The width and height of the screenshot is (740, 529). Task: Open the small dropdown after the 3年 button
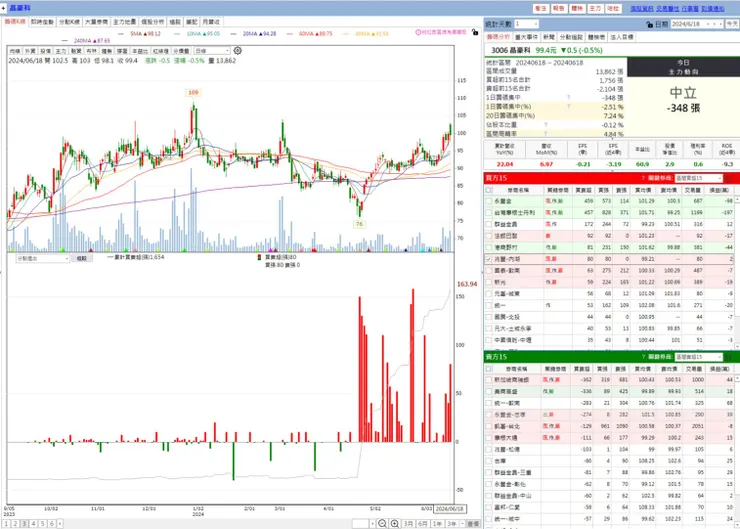(x=462, y=524)
